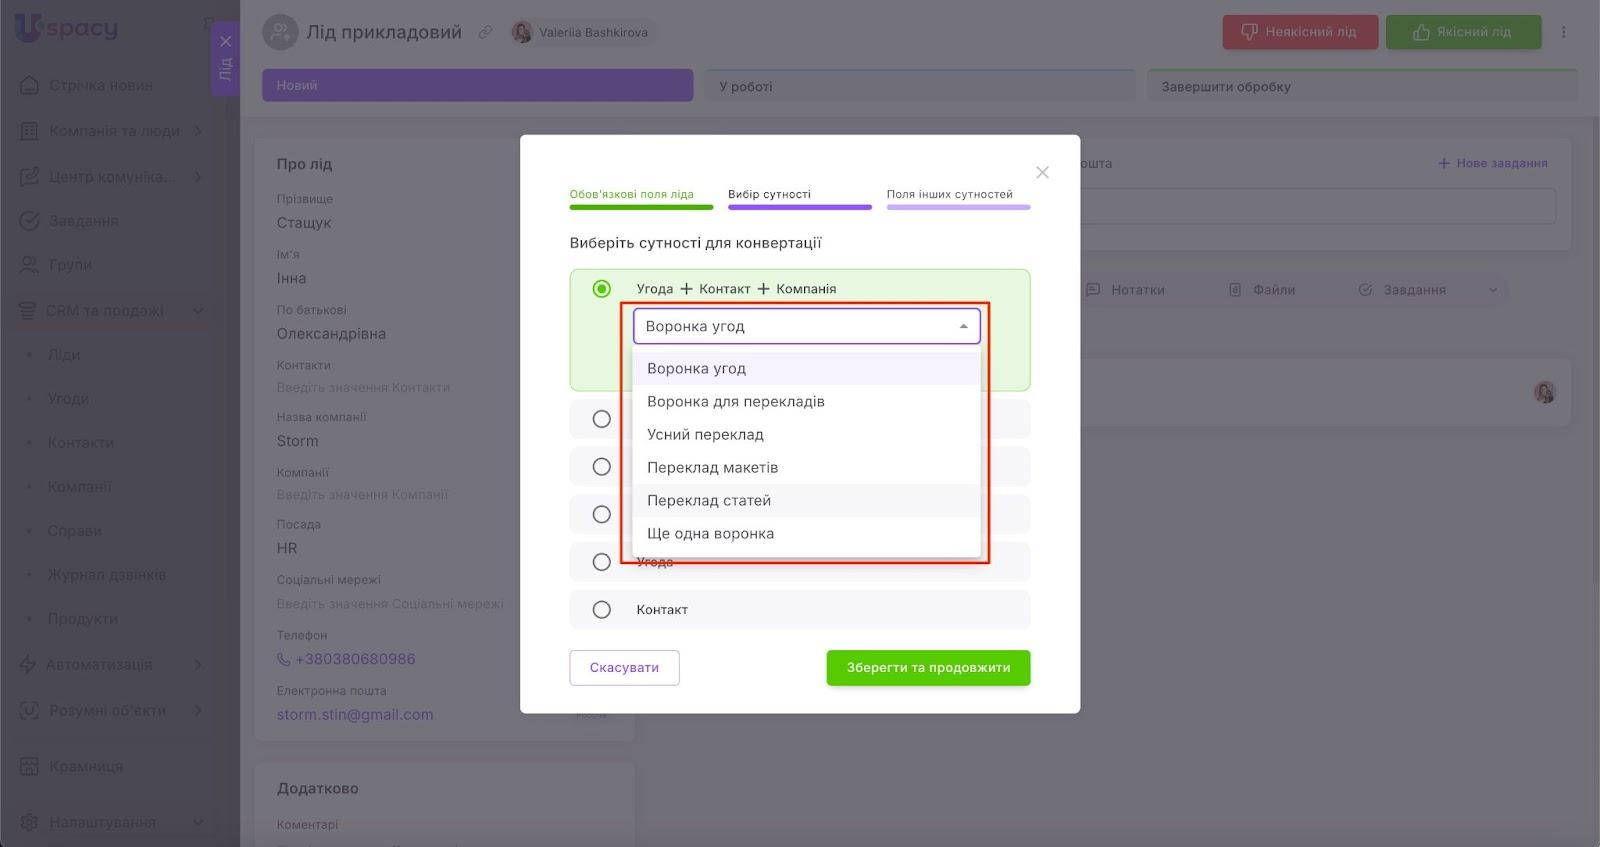Select the Контакт radio option
The image size is (1600, 847).
[601, 610]
